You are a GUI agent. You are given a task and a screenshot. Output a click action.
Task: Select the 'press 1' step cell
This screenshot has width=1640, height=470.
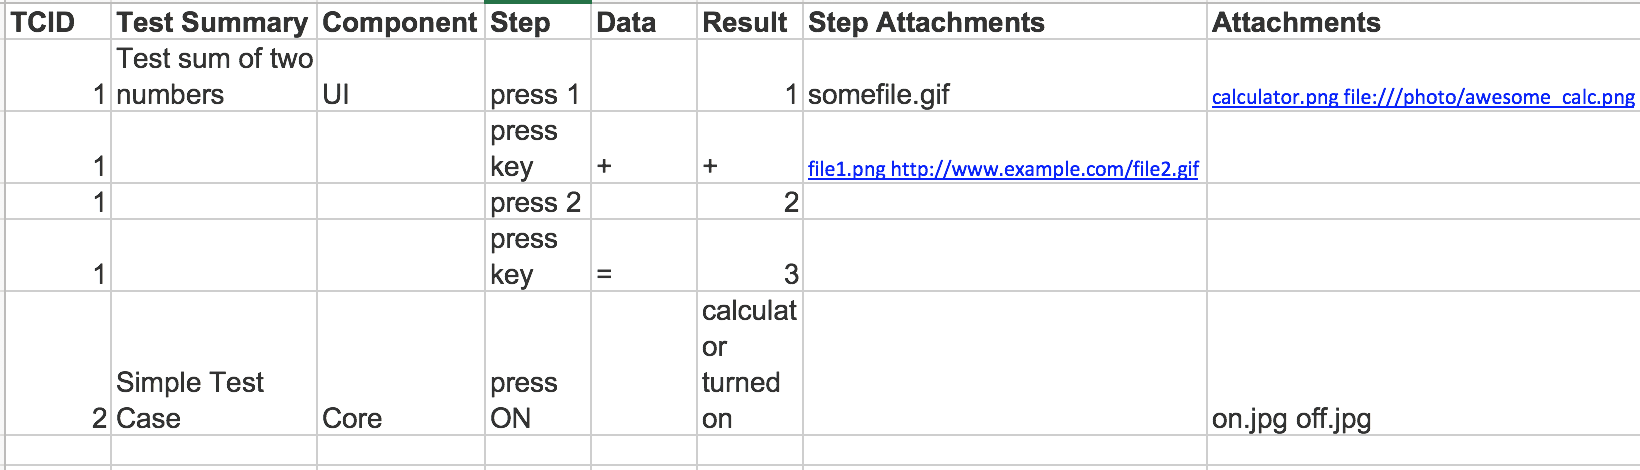pyautogui.click(x=538, y=76)
